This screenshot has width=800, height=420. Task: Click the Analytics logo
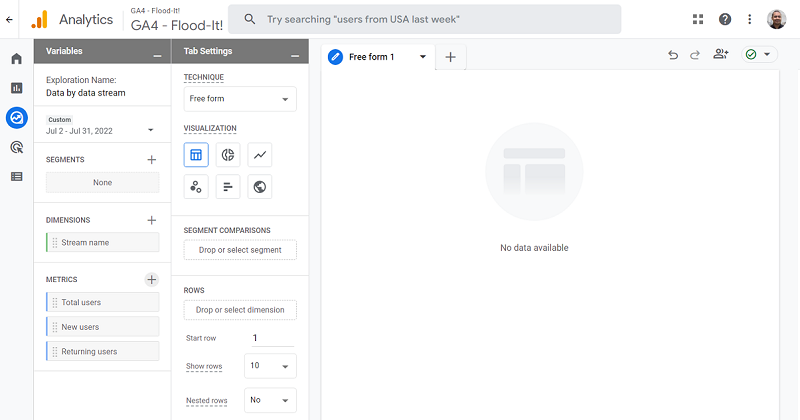(x=39, y=19)
